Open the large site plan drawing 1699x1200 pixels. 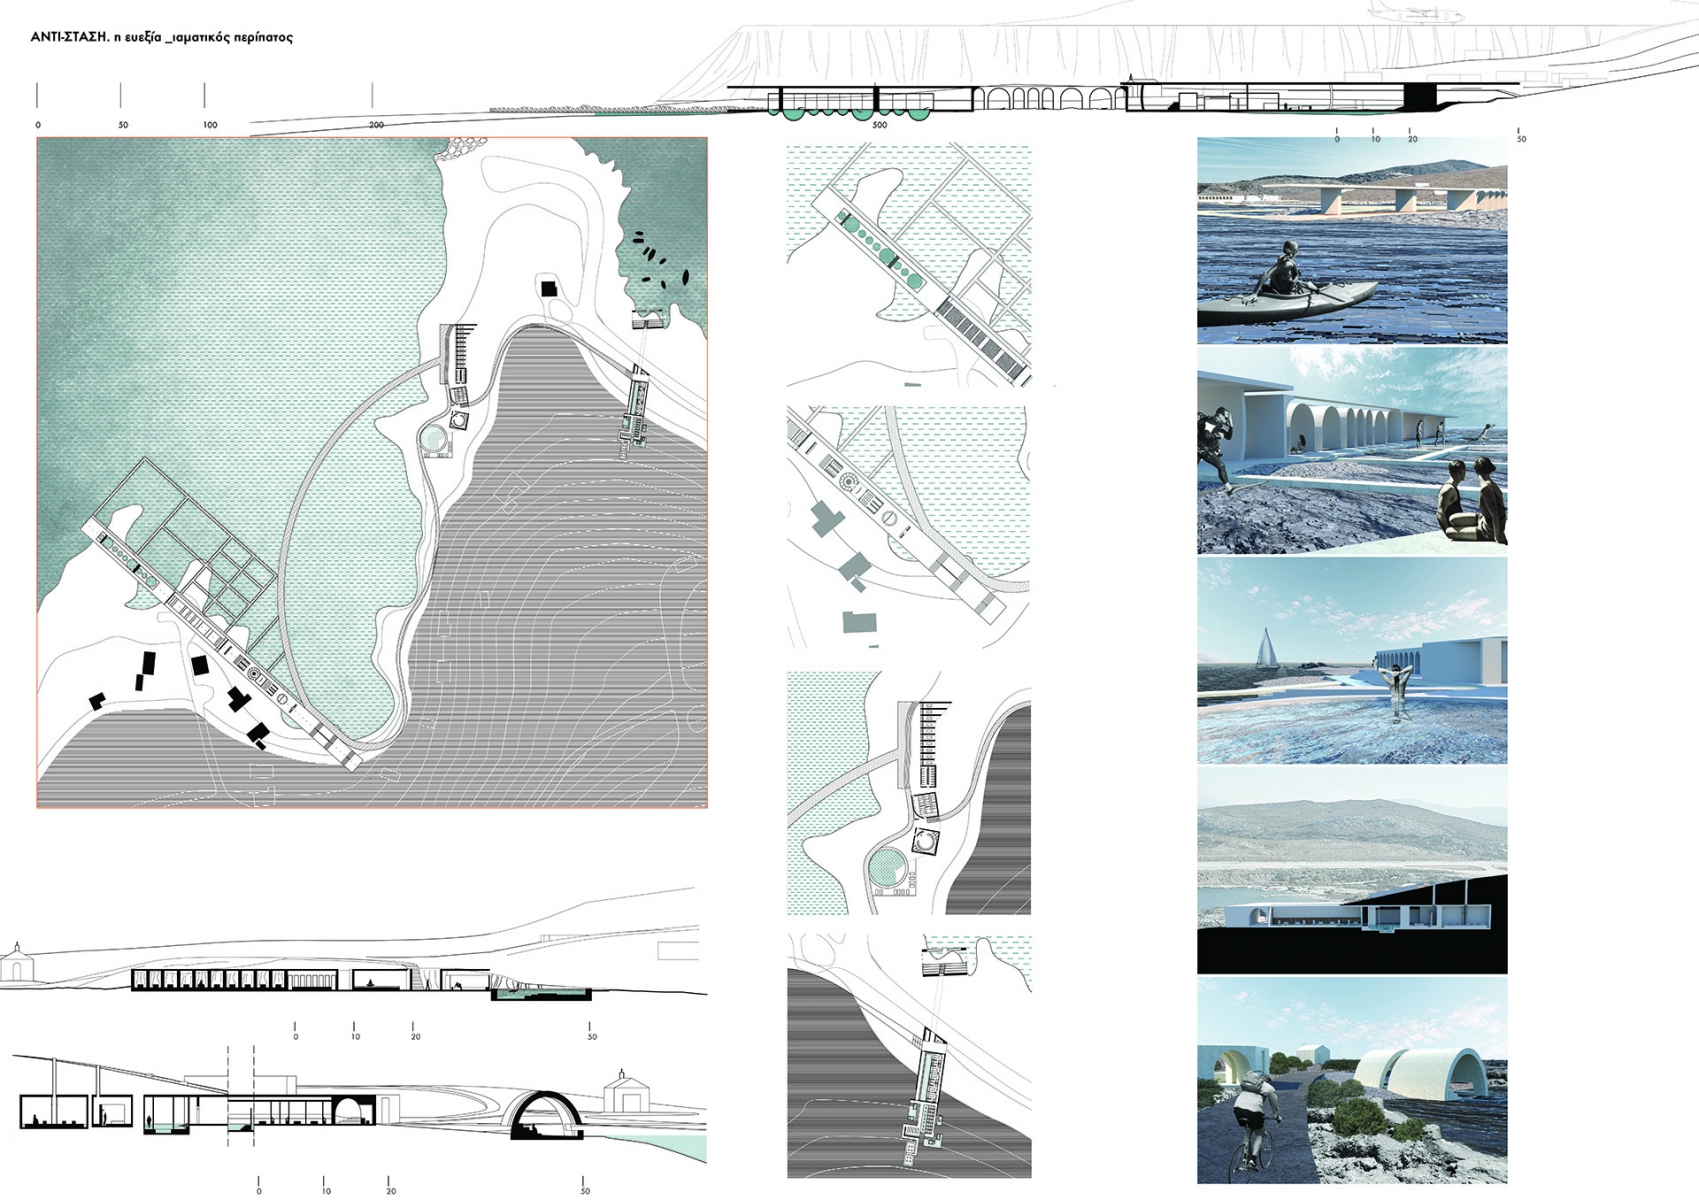coord(372,472)
